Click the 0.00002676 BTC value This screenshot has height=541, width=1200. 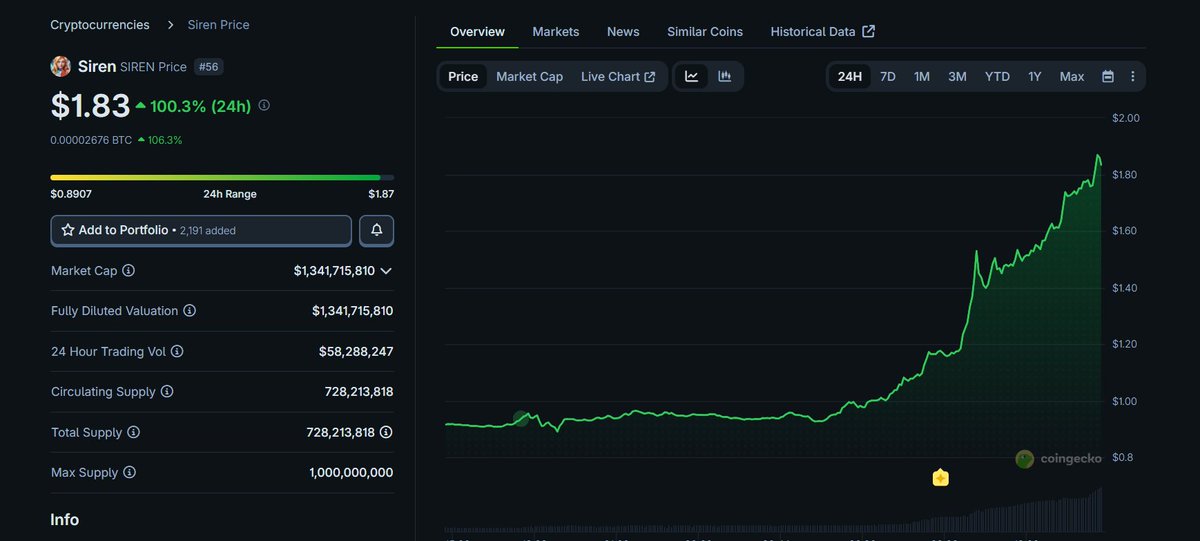(91, 140)
